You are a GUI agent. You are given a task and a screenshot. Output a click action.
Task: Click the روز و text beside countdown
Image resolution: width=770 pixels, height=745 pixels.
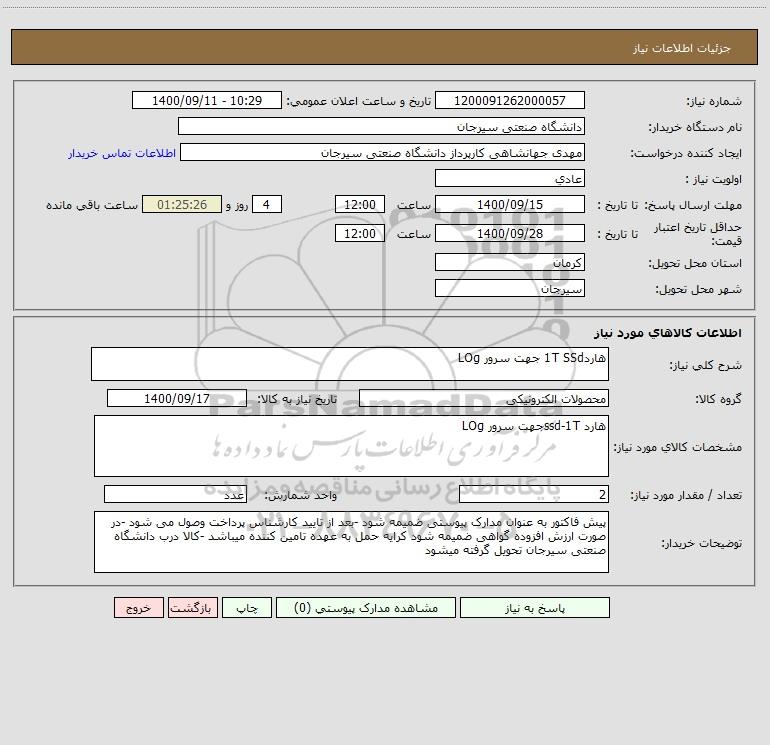[237, 205]
